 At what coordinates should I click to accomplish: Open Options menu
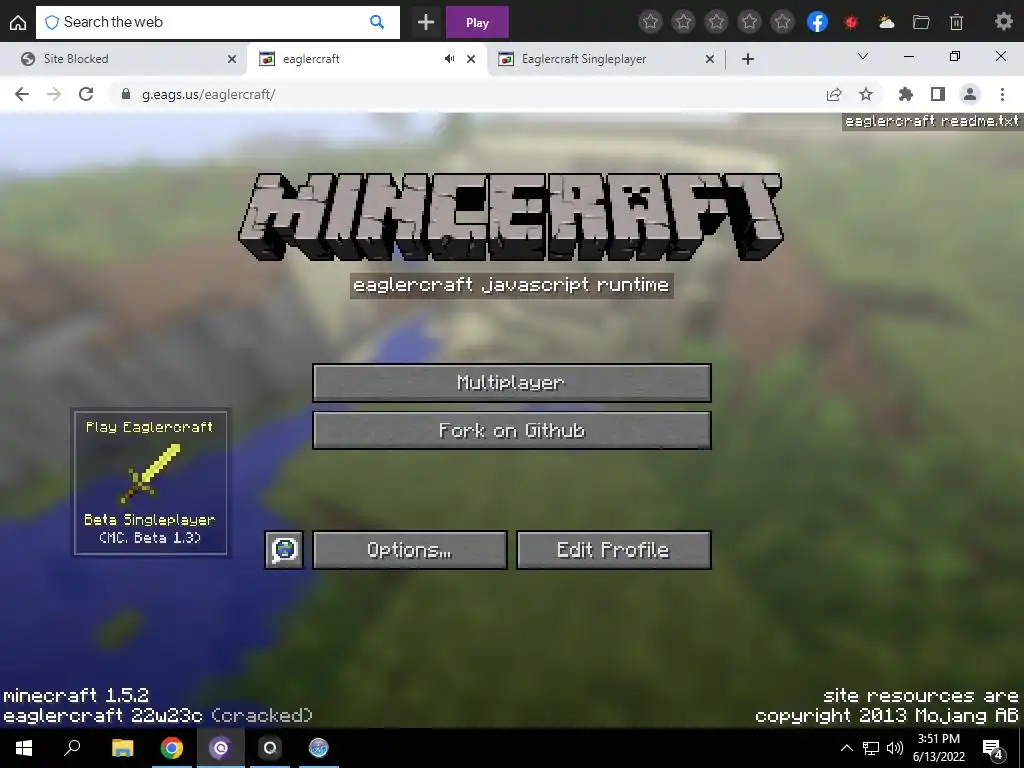(x=409, y=550)
